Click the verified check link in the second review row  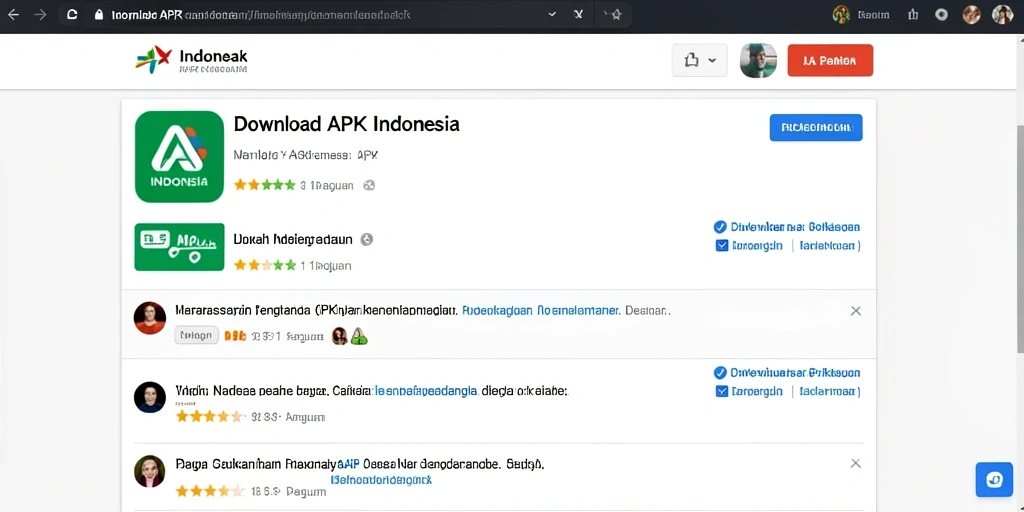point(787,373)
